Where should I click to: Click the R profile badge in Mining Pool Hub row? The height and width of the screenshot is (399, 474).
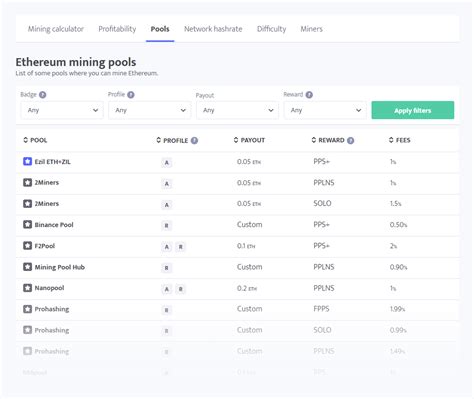point(167,268)
